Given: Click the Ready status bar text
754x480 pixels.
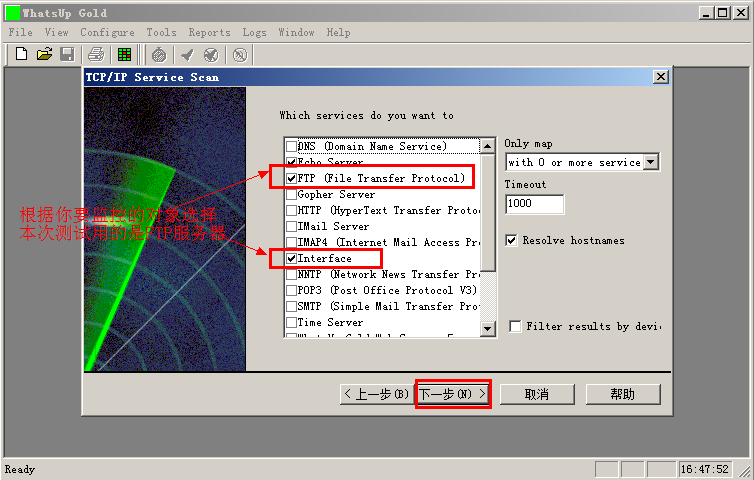Looking at the screenshot, I should coord(20,469).
